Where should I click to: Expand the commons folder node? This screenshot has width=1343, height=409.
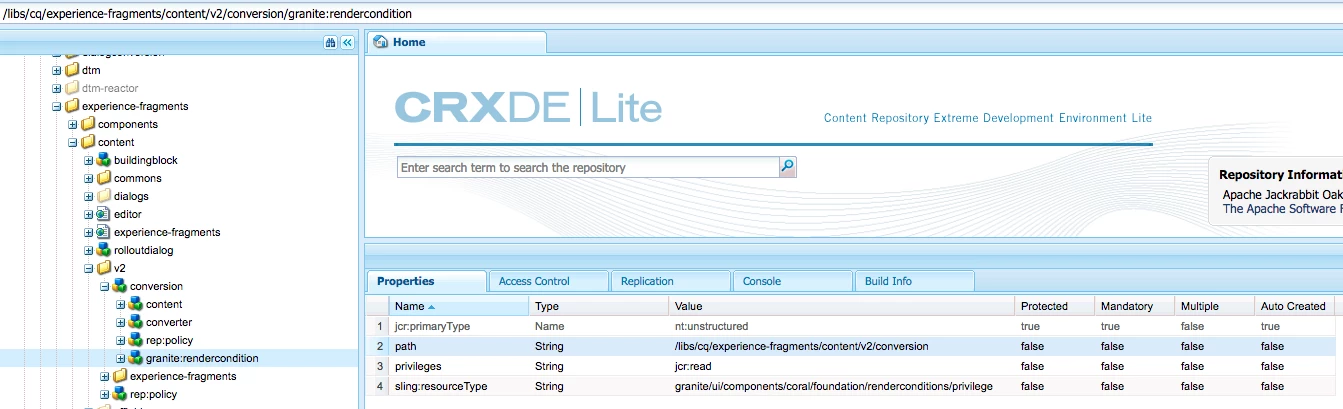coord(89,178)
